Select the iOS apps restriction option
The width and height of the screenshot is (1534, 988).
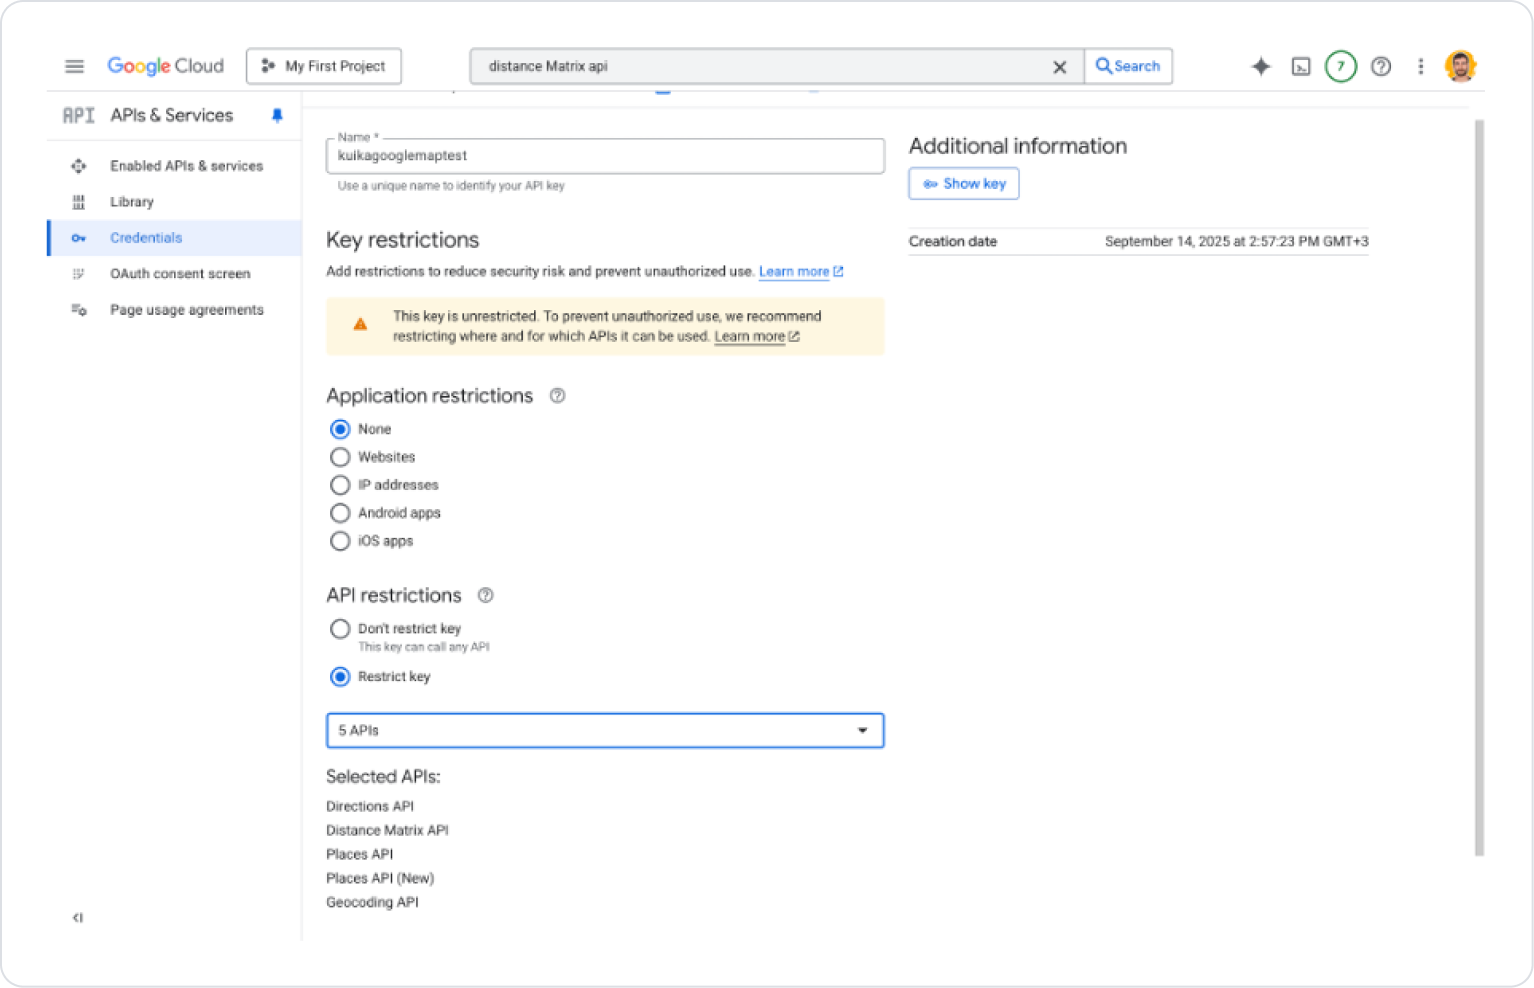pos(340,541)
